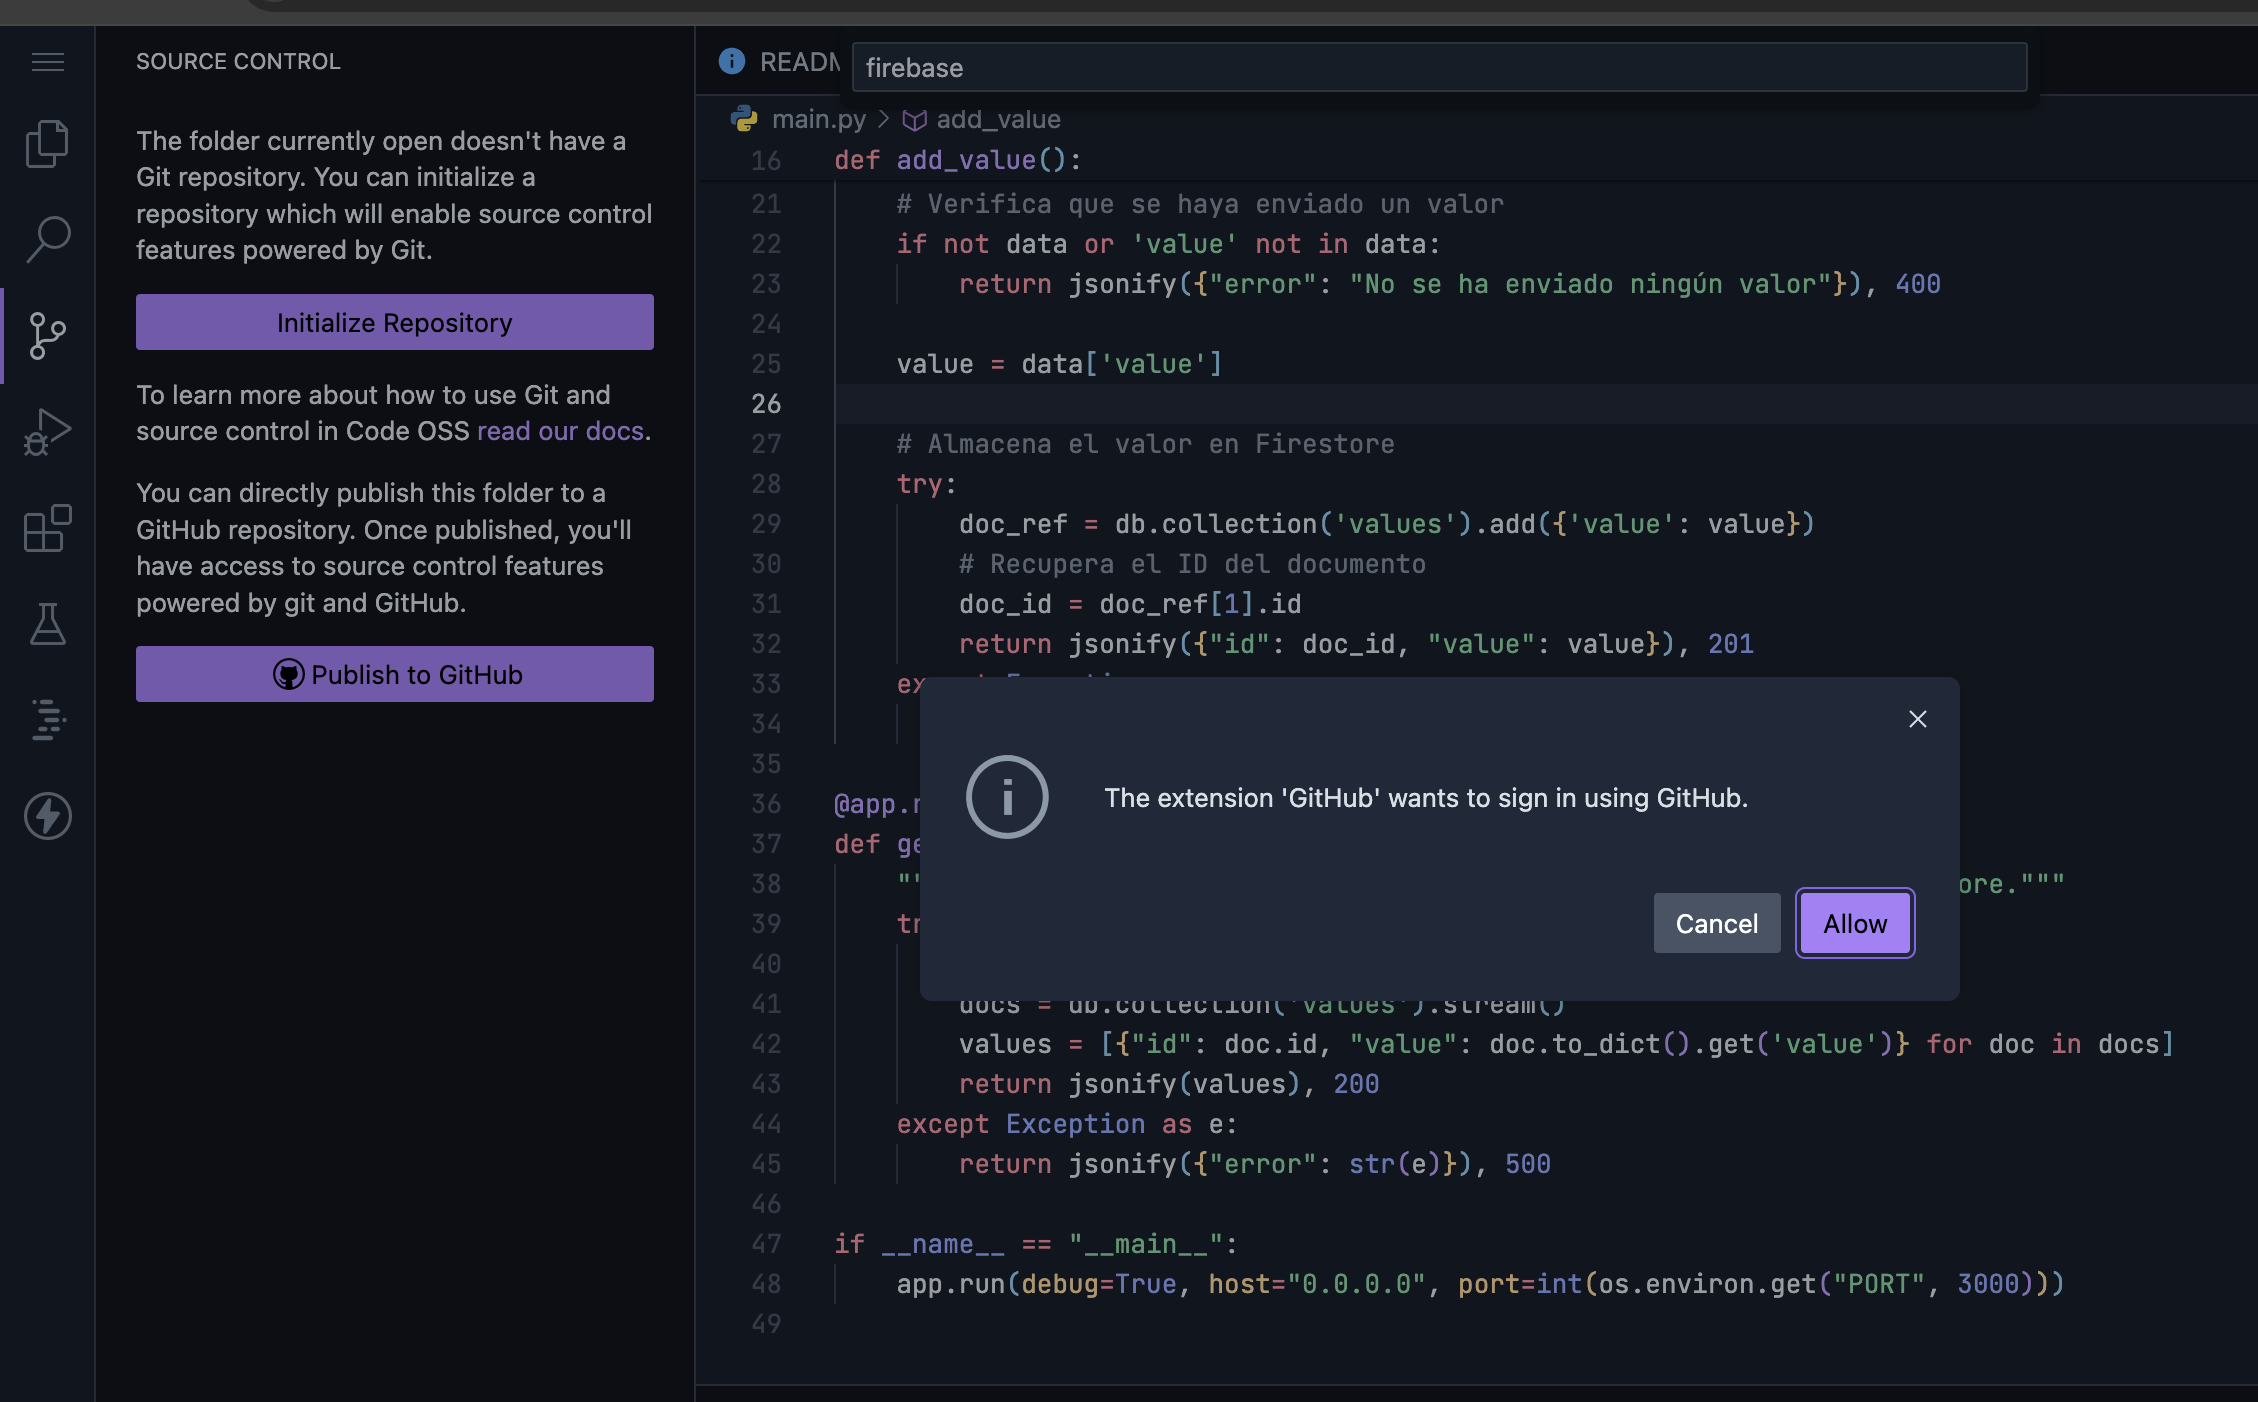Image resolution: width=2258 pixels, height=1402 pixels.
Task: Open Run and Debug view
Action: (47, 432)
